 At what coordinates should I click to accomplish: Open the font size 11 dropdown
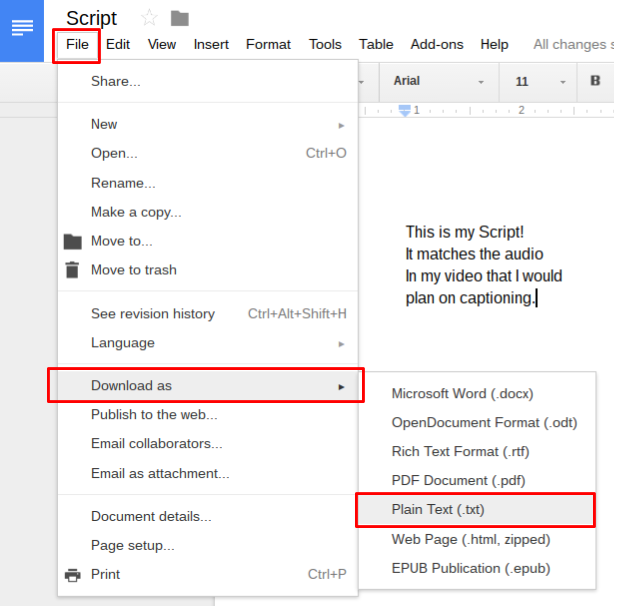pos(539,82)
